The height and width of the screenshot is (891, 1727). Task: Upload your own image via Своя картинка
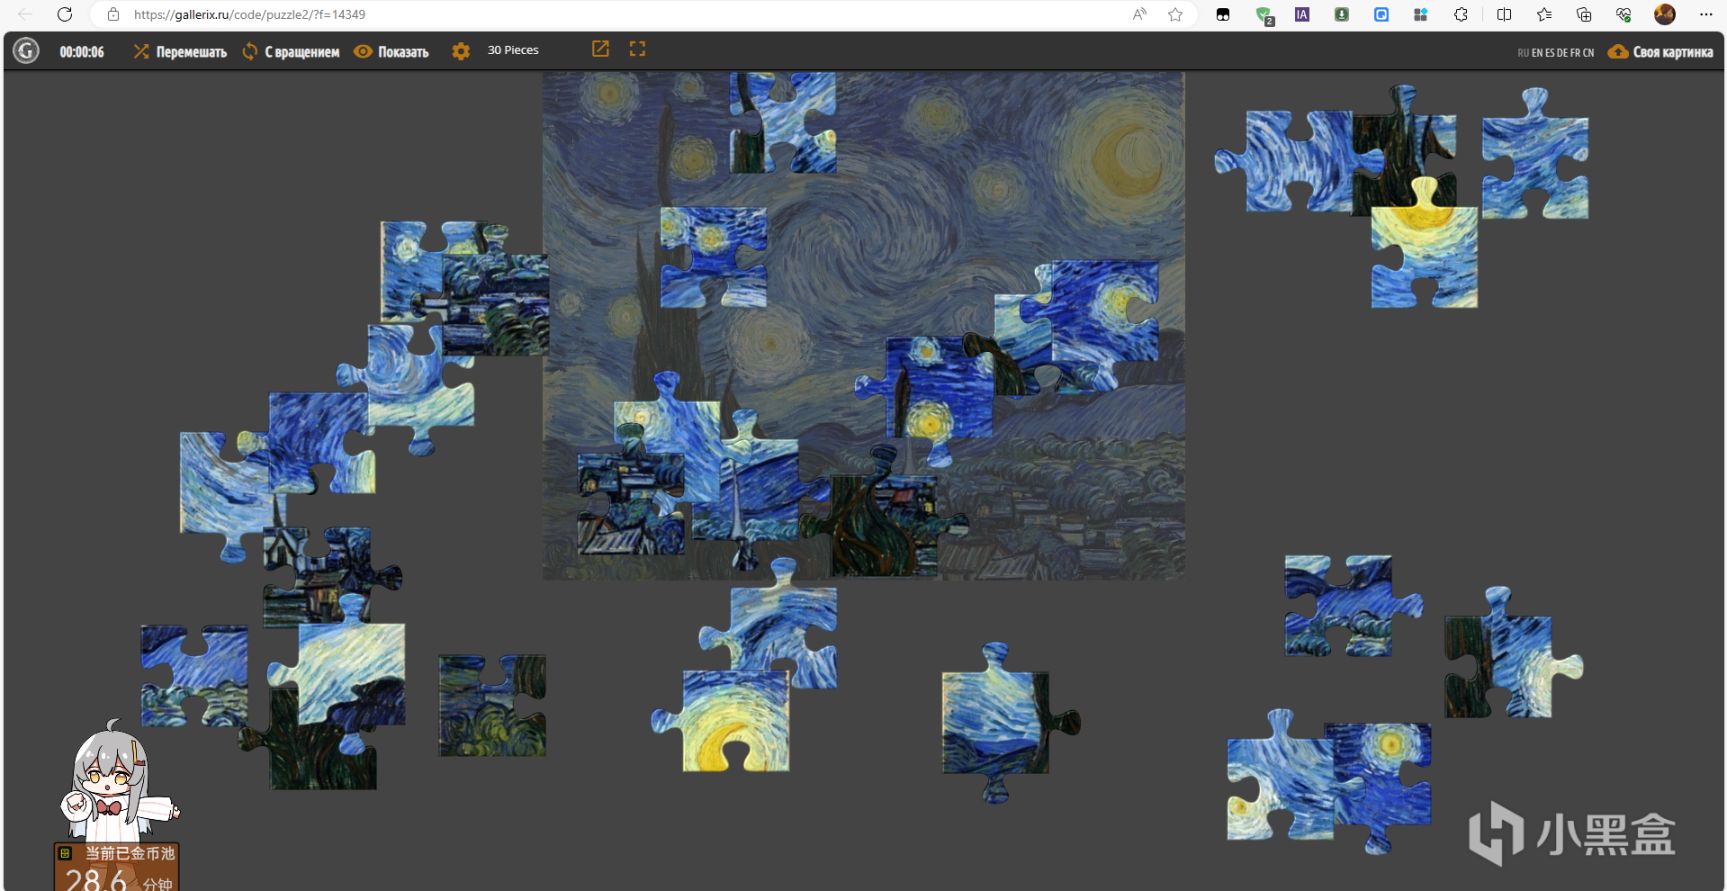click(1661, 52)
